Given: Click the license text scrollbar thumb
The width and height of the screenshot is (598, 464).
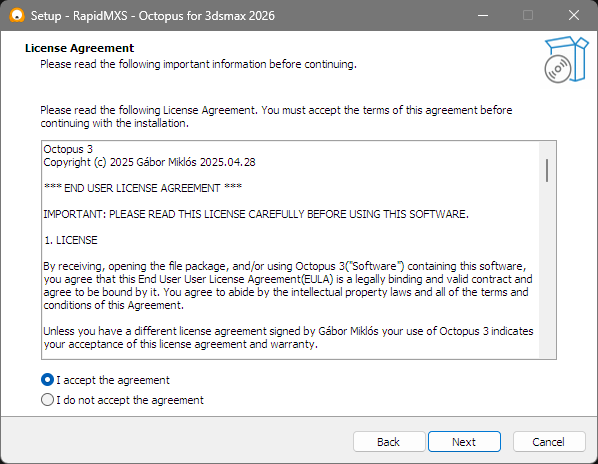Looking at the screenshot, I should tap(547, 170).
